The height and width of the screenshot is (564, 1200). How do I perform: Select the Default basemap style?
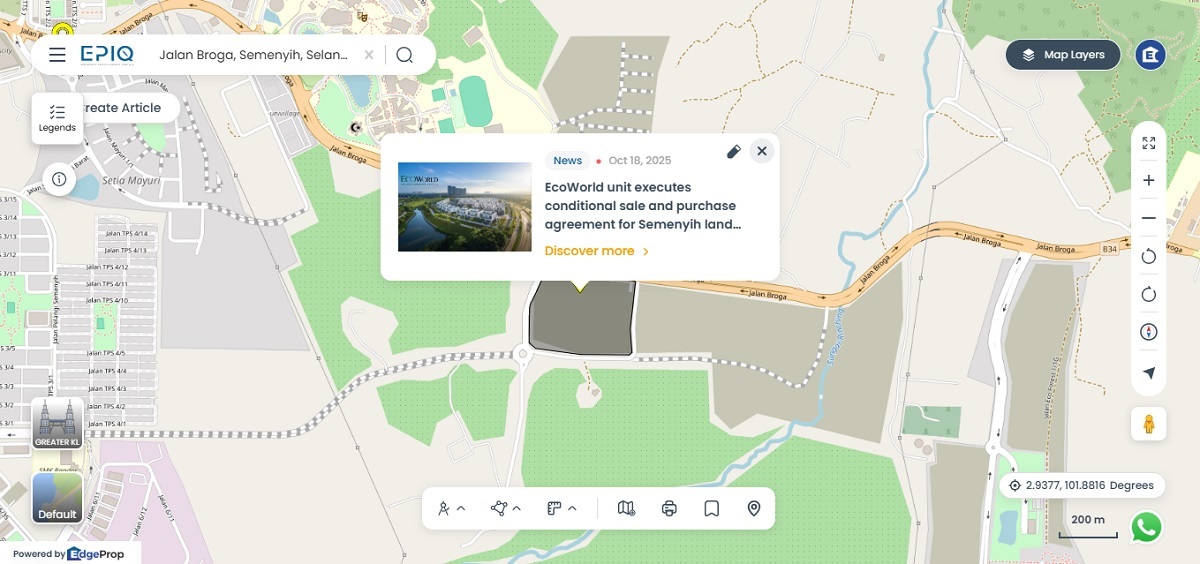click(x=57, y=498)
